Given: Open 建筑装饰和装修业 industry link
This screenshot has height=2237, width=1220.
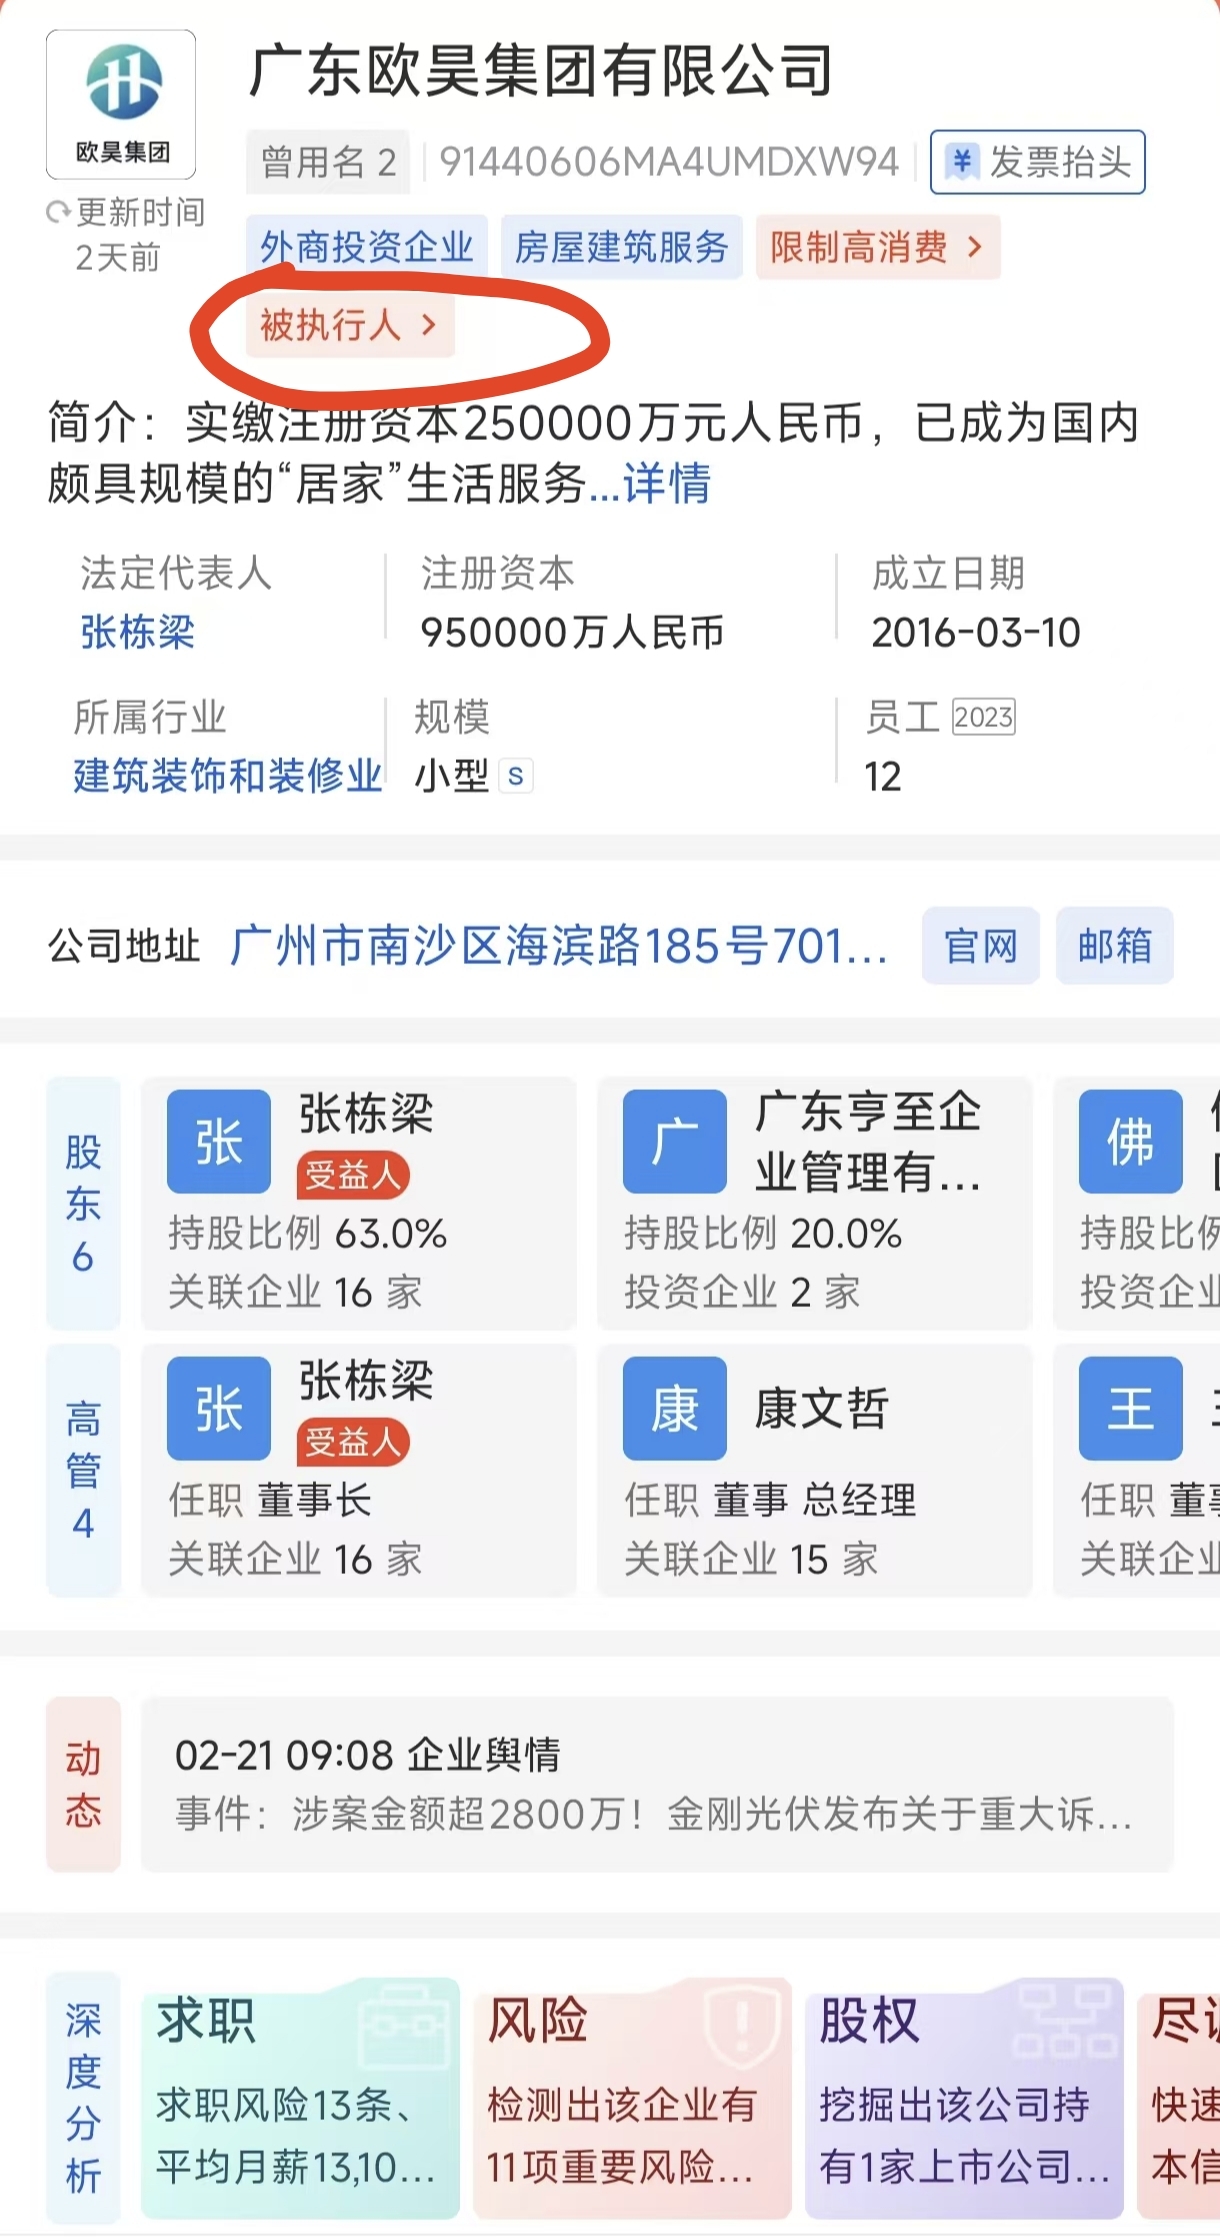Looking at the screenshot, I should 227,776.
